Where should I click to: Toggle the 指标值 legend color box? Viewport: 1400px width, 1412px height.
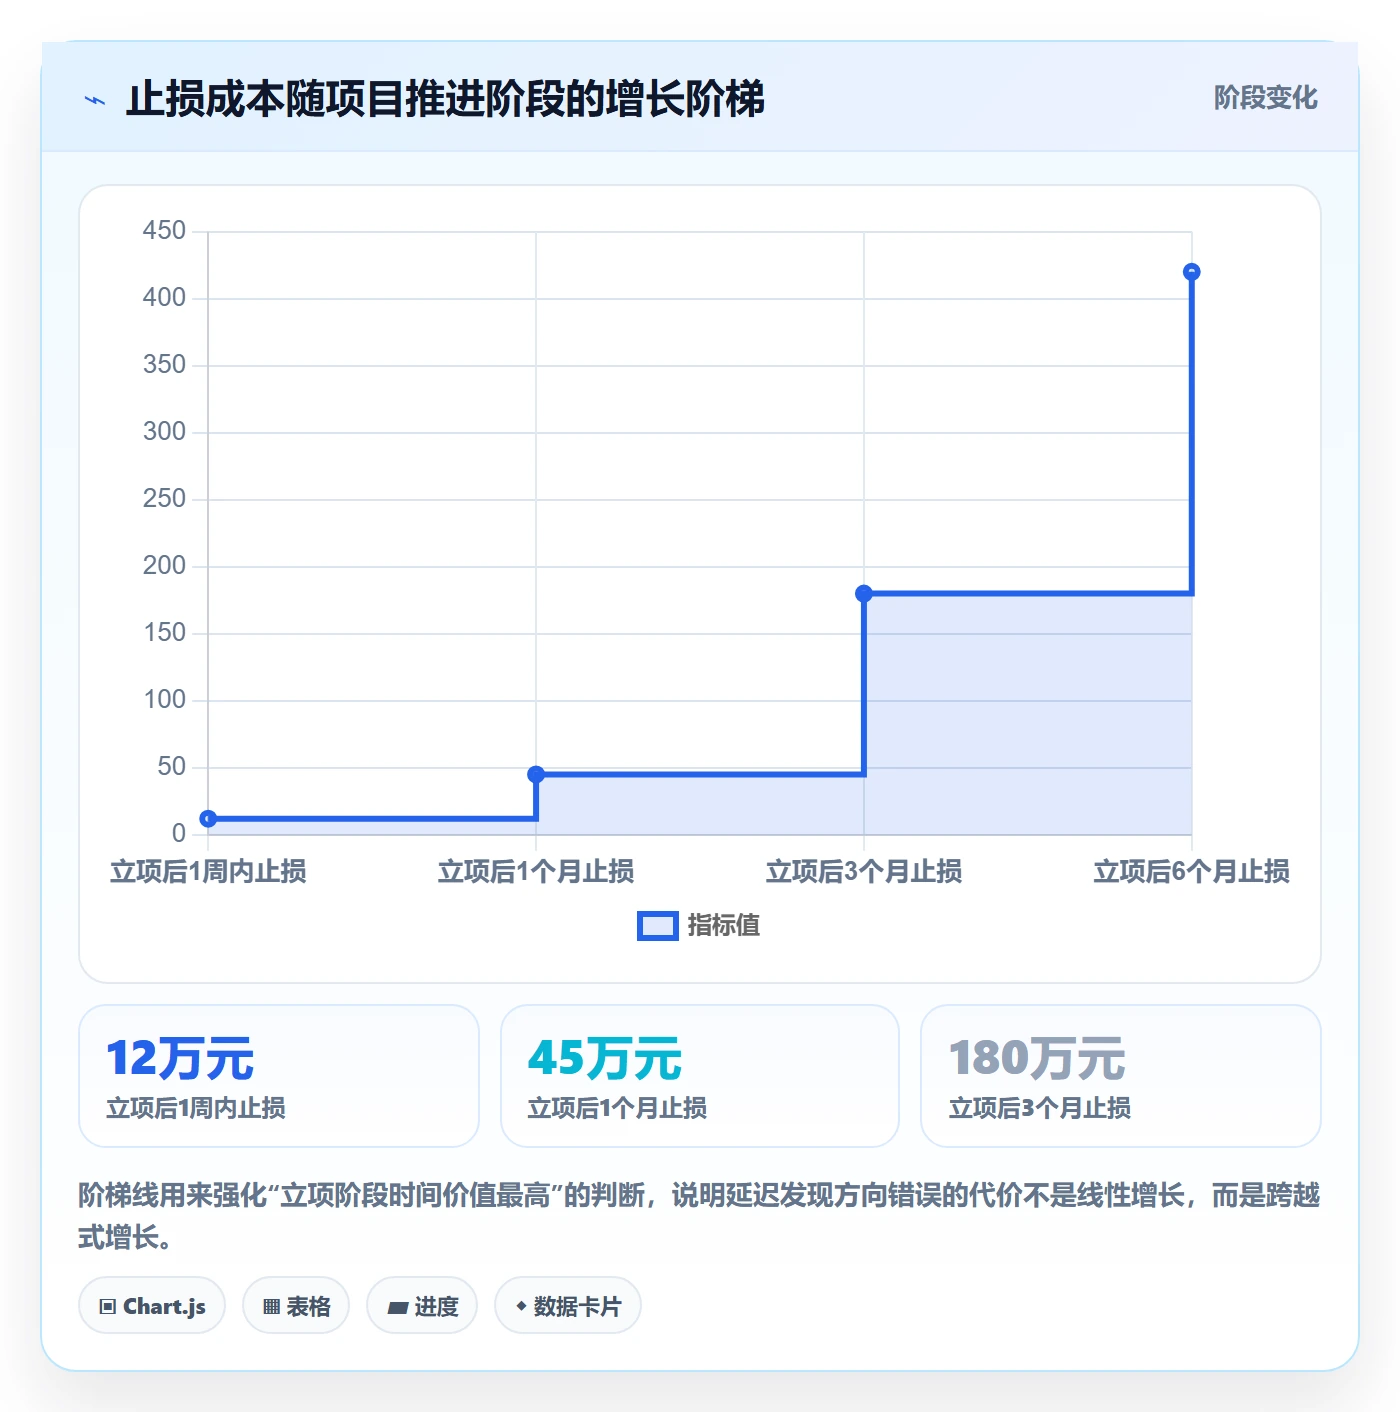[x=658, y=926]
